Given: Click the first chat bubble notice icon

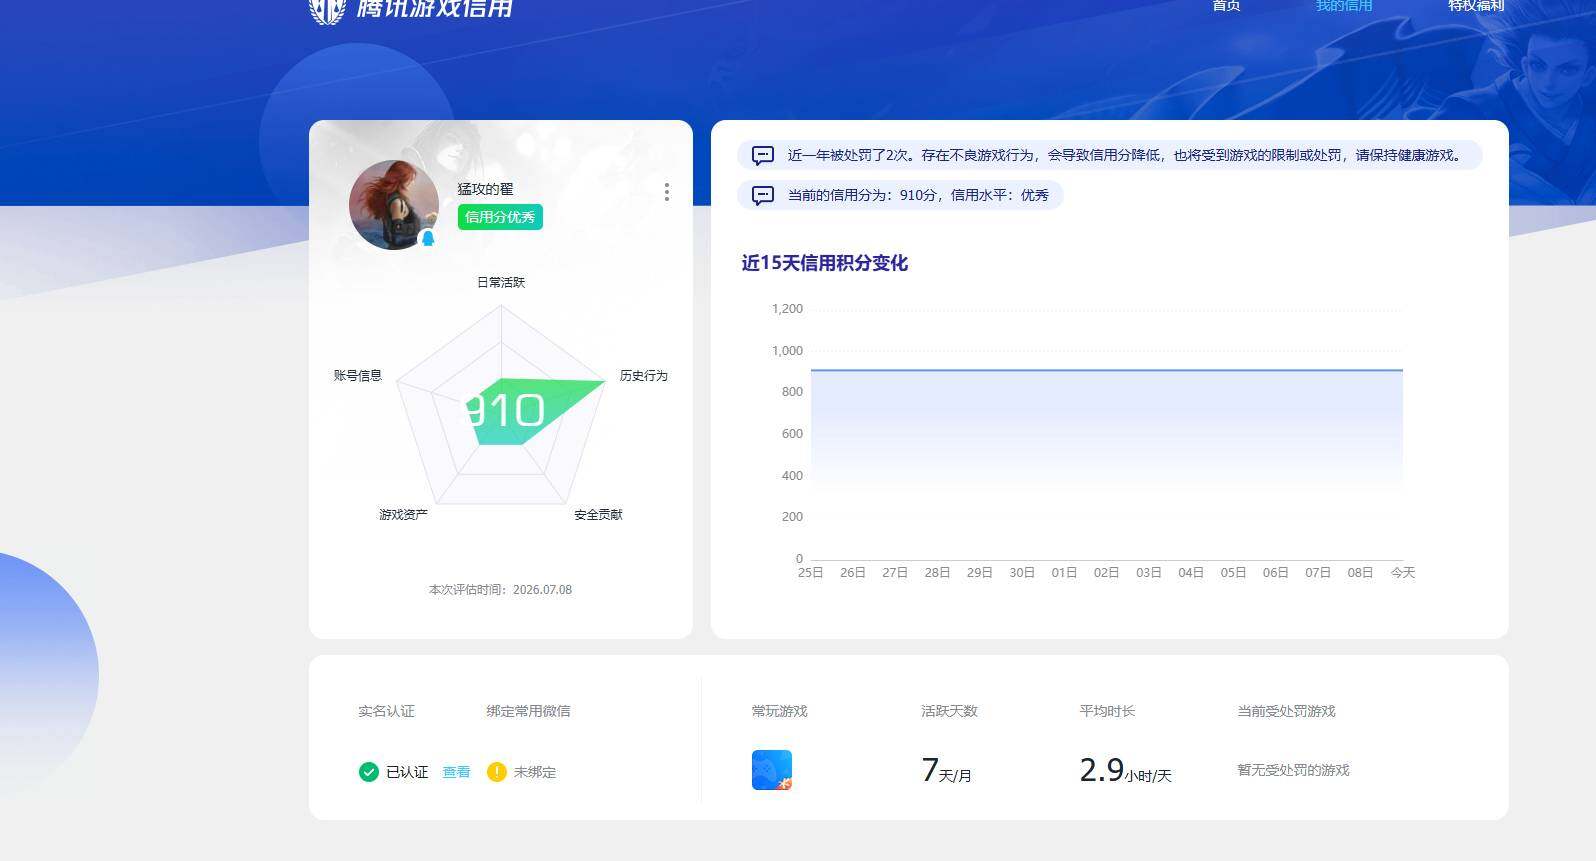Looking at the screenshot, I should pyautogui.click(x=763, y=155).
